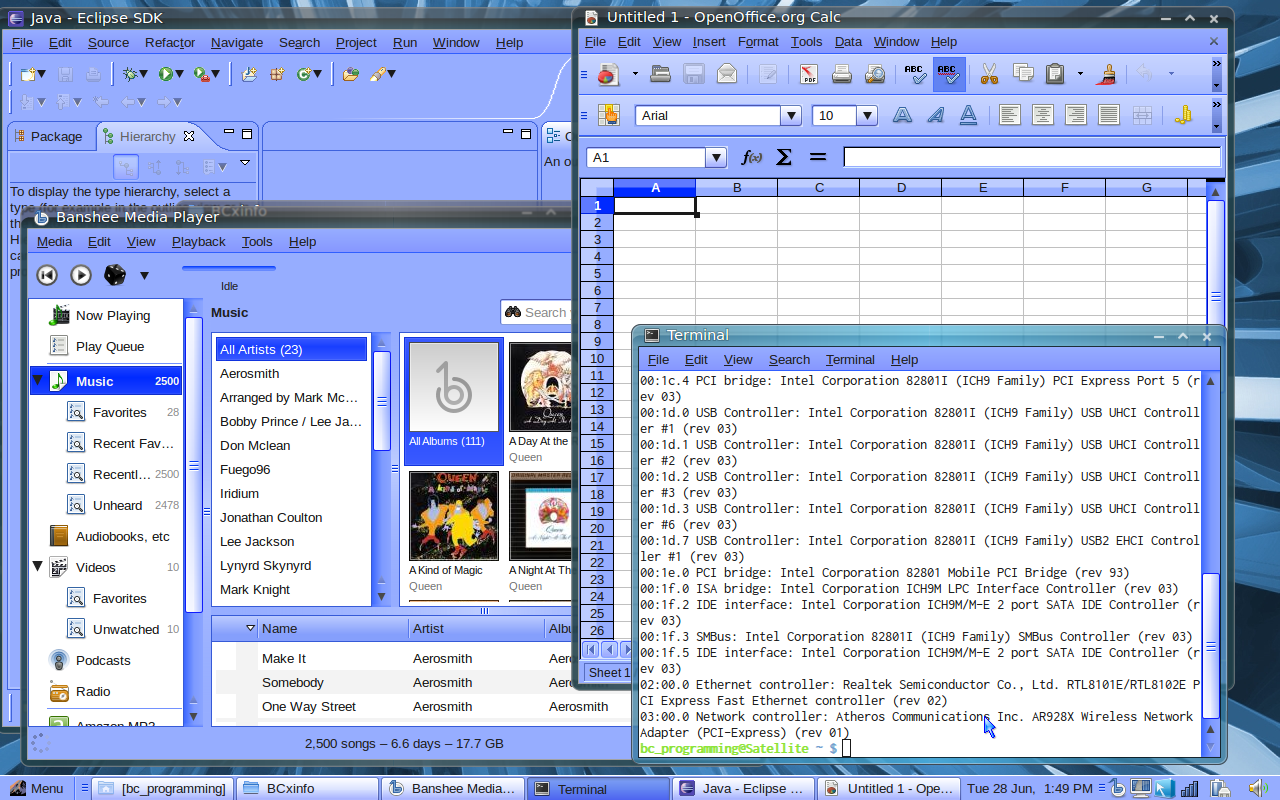This screenshot has width=1280, height=800.
Task: Open Eclipse Hierarchy view menu triangle
Action: click(245, 164)
